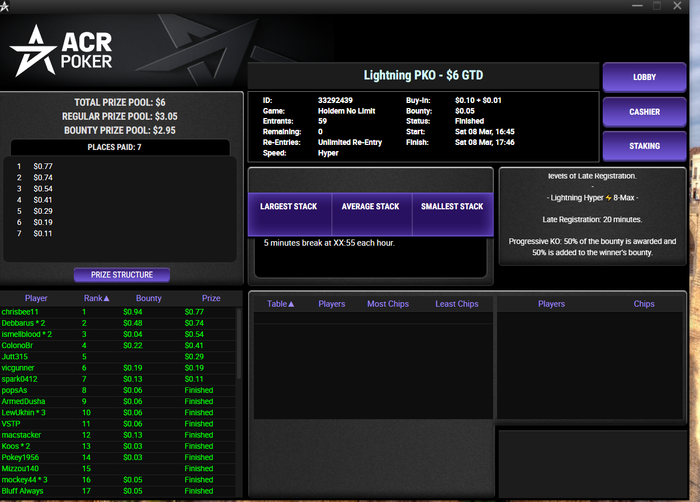Select player Jutt315 row
This screenshot has height=502, width=700.
(x=118, y=356)
